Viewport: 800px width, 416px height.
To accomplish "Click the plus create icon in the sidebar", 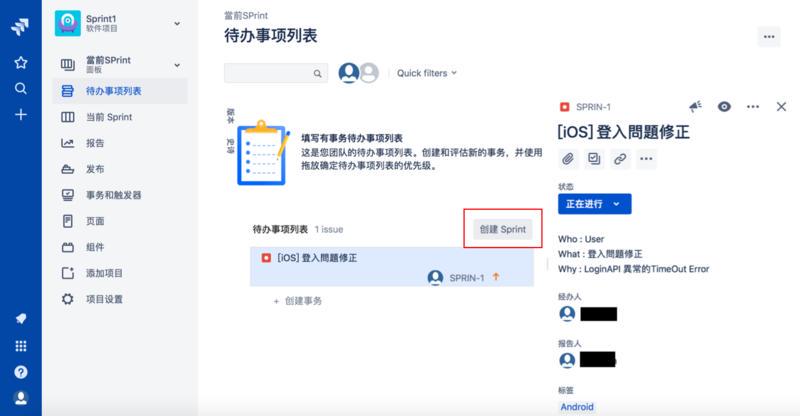I will click(20, 114).
